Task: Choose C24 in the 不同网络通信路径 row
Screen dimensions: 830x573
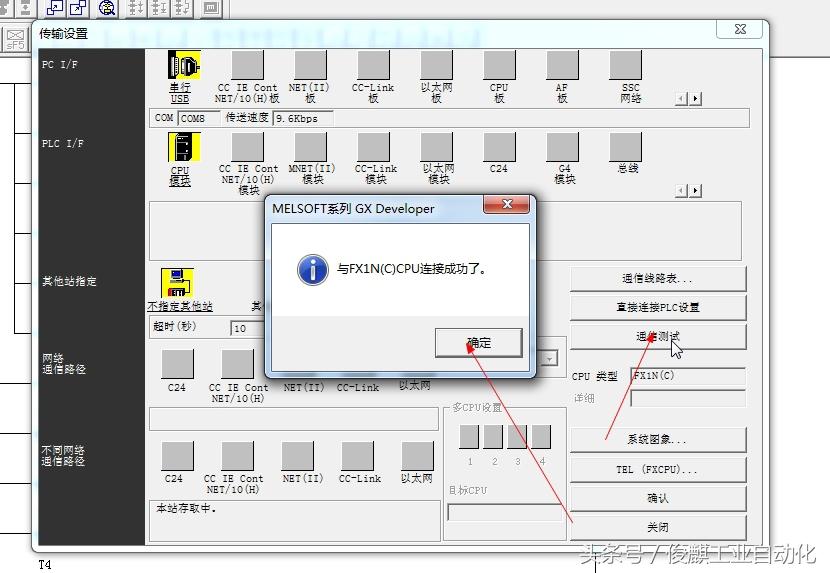Action: pyautogui.click(x=177, y=456)
